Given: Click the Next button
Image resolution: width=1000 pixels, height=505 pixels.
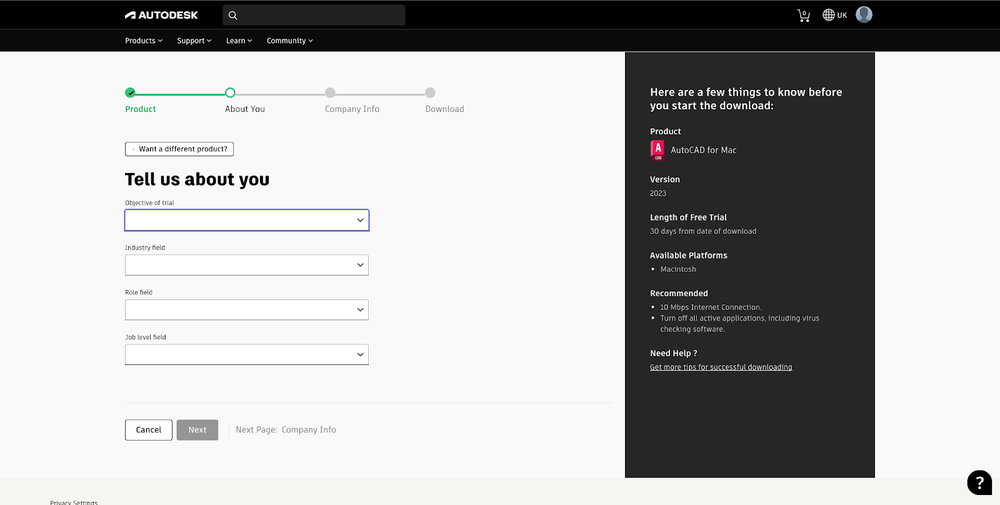Looking at the screenshot, I should coord(197,430).
